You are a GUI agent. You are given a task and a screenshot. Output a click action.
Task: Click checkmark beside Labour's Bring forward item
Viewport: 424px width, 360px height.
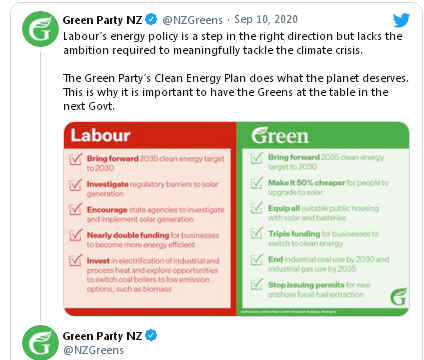[76, 159]
